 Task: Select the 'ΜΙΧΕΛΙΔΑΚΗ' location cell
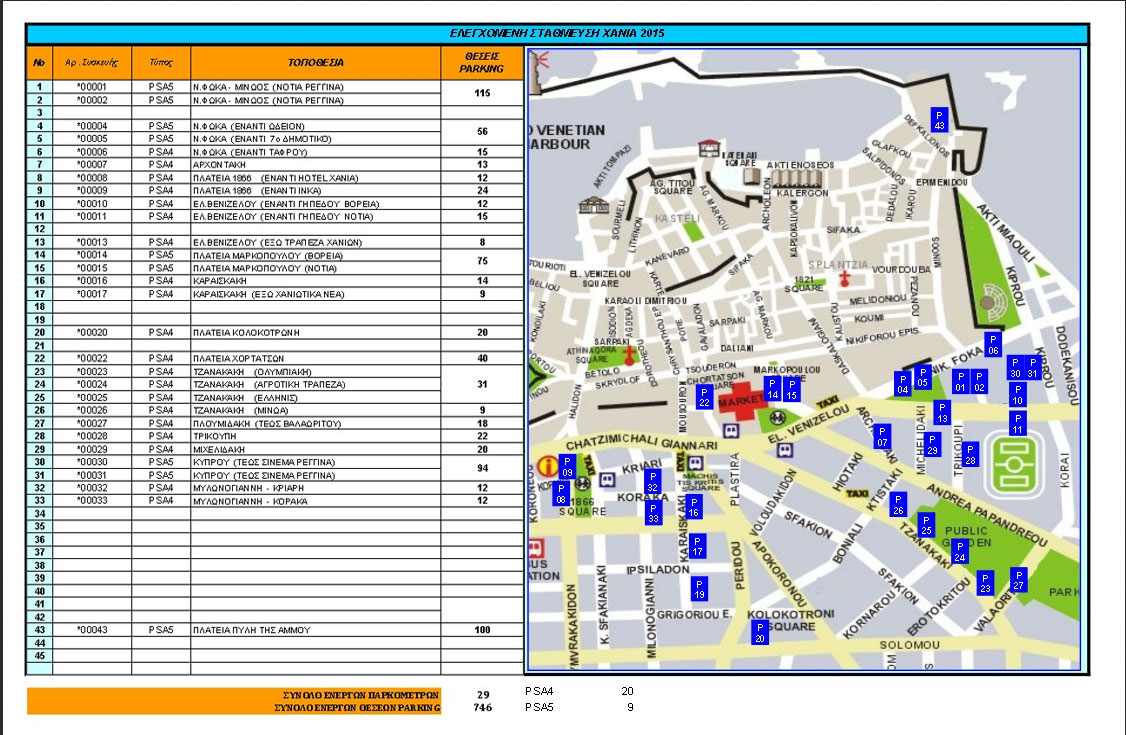[x=315, y=449]
